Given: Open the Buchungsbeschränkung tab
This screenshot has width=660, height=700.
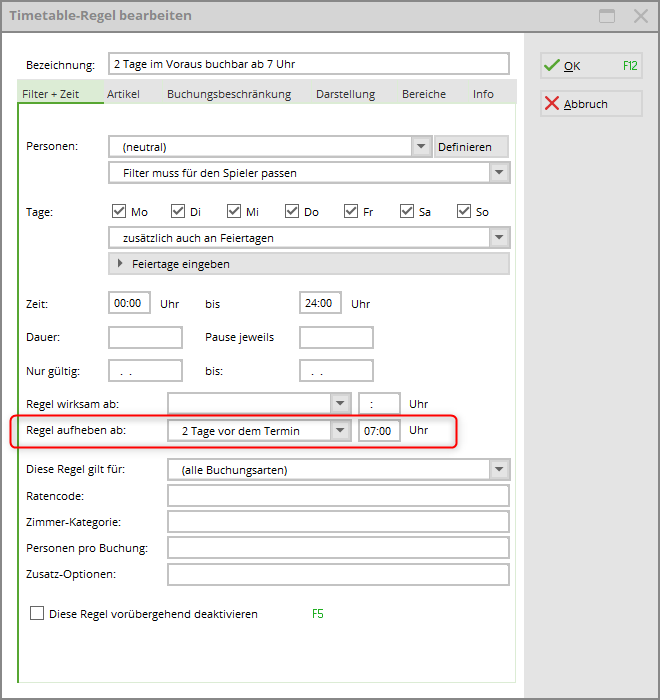Looking at the screenshot, I should [229, 94].
